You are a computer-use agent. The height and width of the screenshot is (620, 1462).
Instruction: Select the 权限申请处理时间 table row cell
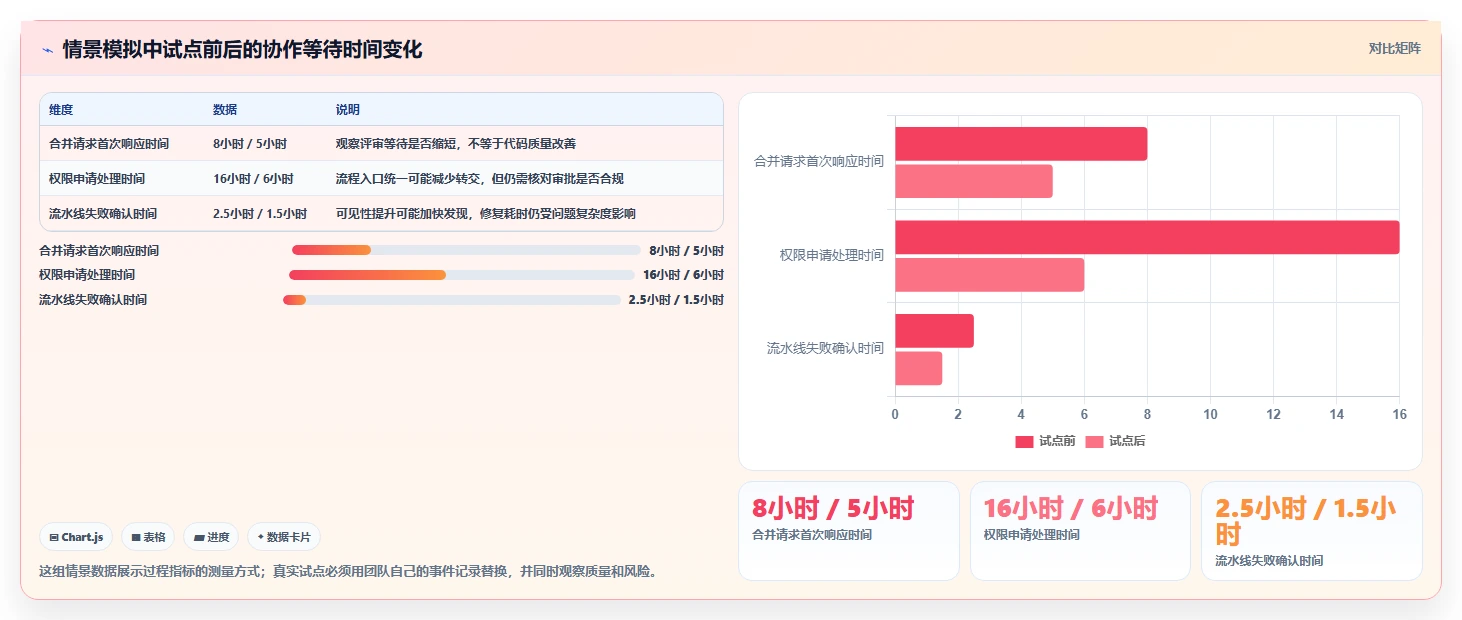(97, 179)
